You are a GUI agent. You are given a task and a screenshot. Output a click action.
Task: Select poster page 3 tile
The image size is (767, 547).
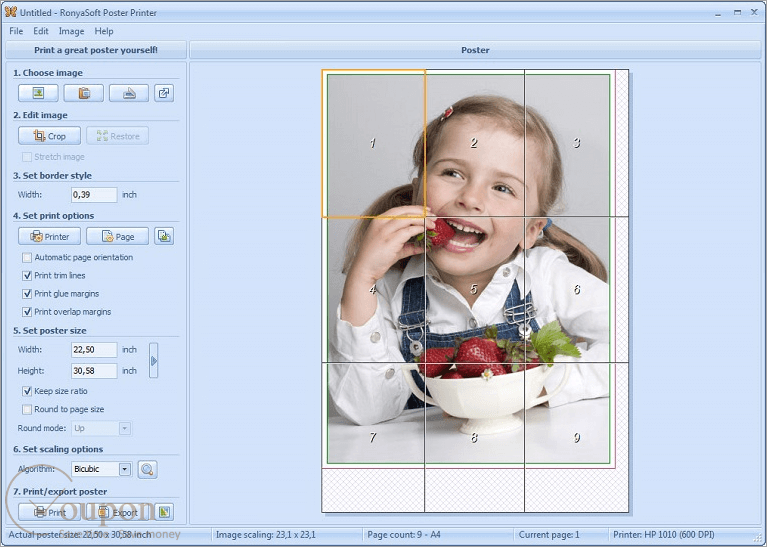click(x=576, y=143)
